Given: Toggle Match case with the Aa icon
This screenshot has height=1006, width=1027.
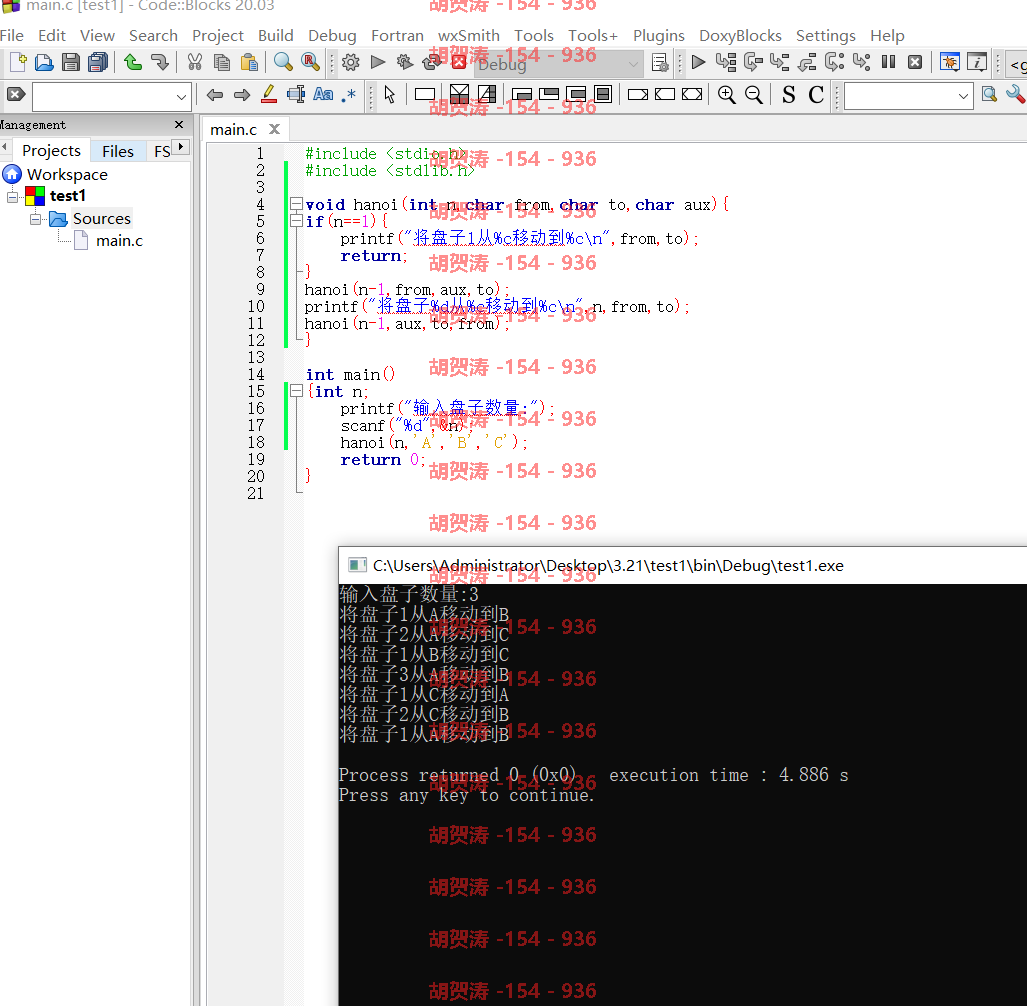Looking at the screenshot, I should (323, 96).
